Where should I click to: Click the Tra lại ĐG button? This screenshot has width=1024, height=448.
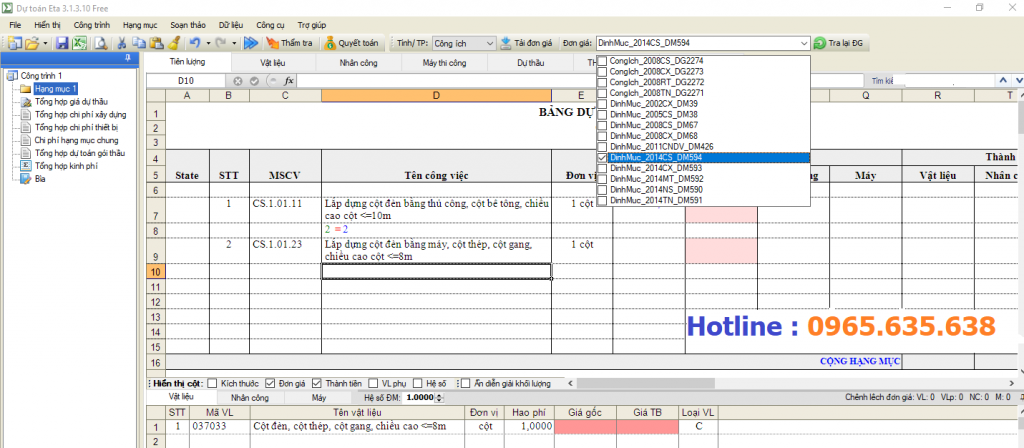pos(837,43)
